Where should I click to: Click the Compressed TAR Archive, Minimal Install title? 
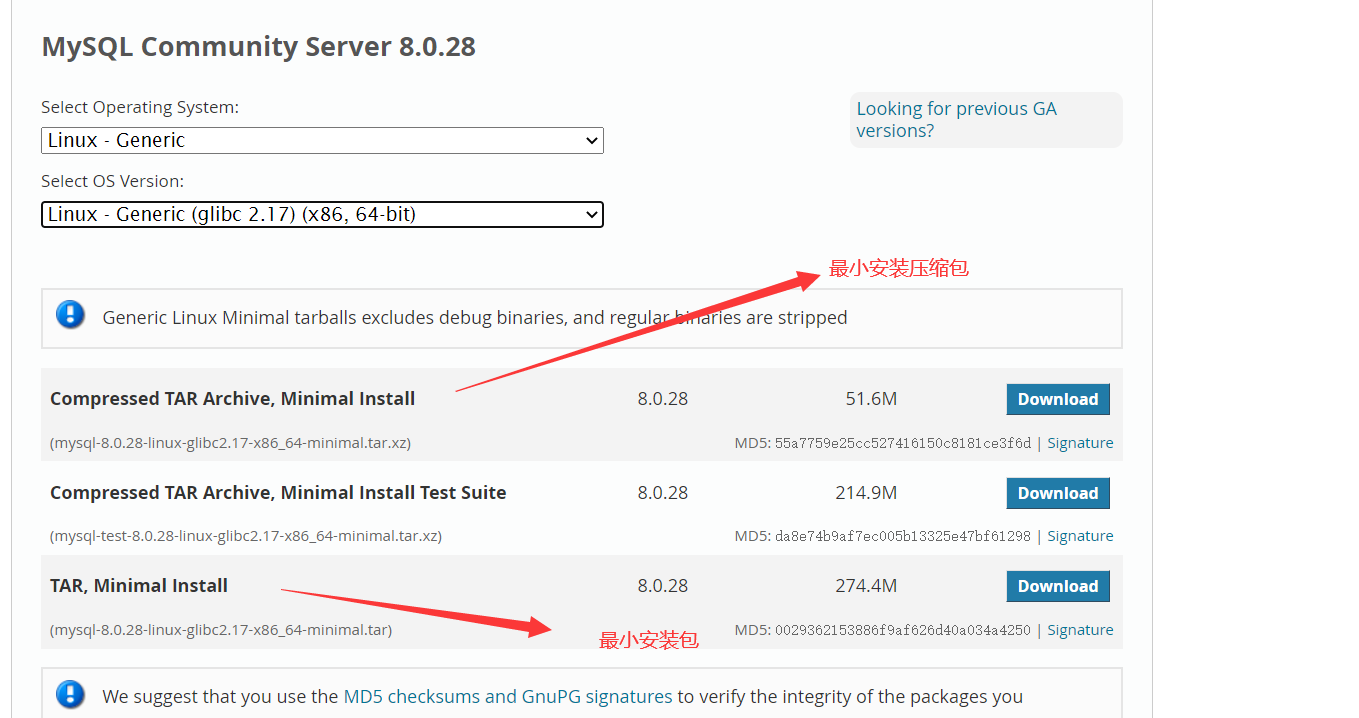tap(232, 398)
